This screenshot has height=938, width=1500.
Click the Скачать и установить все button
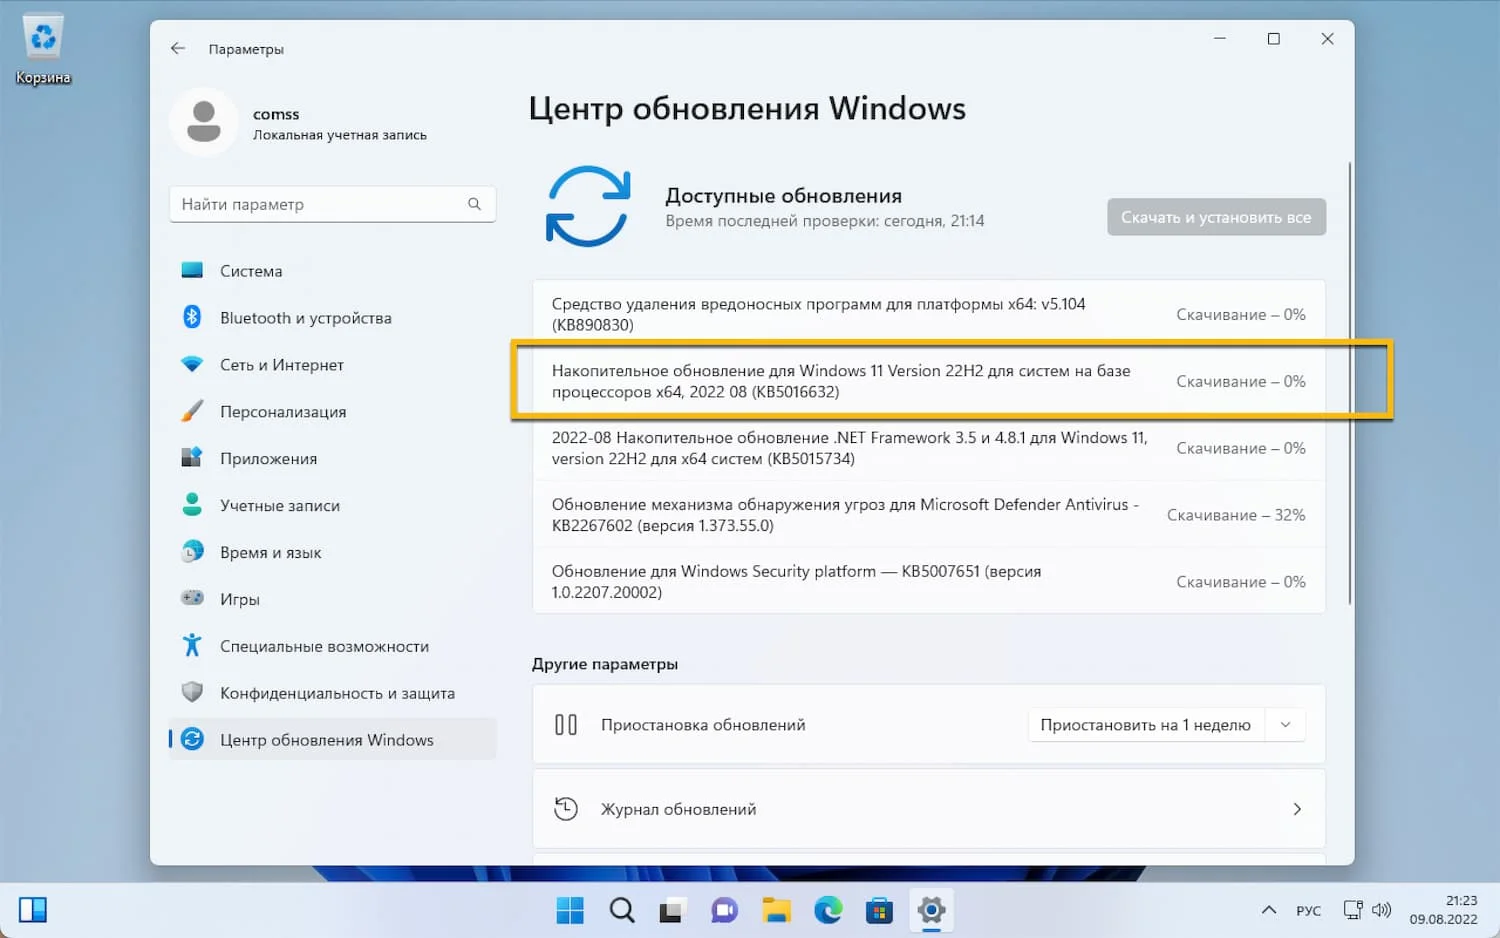point(1216,217)
